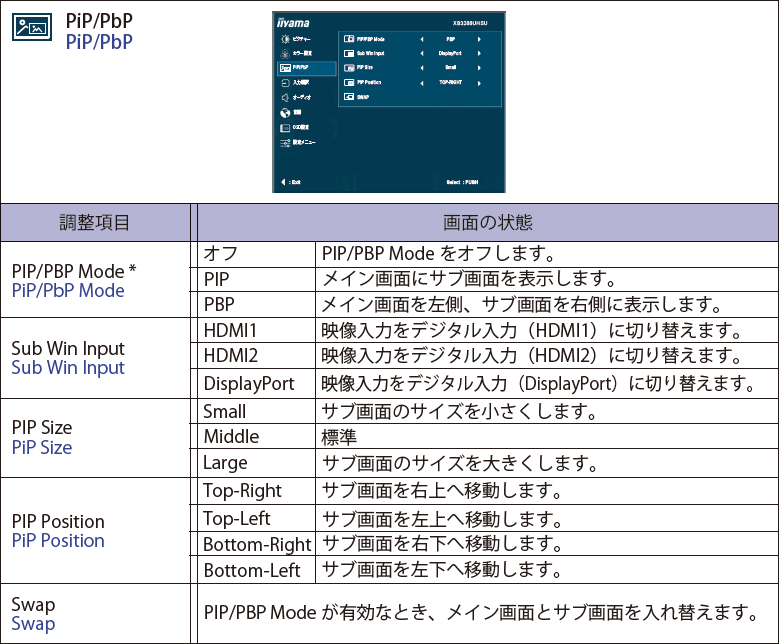Click right arrow on Sub Win Input row
The image size is (779, 644).
click(x=479, y=53)
